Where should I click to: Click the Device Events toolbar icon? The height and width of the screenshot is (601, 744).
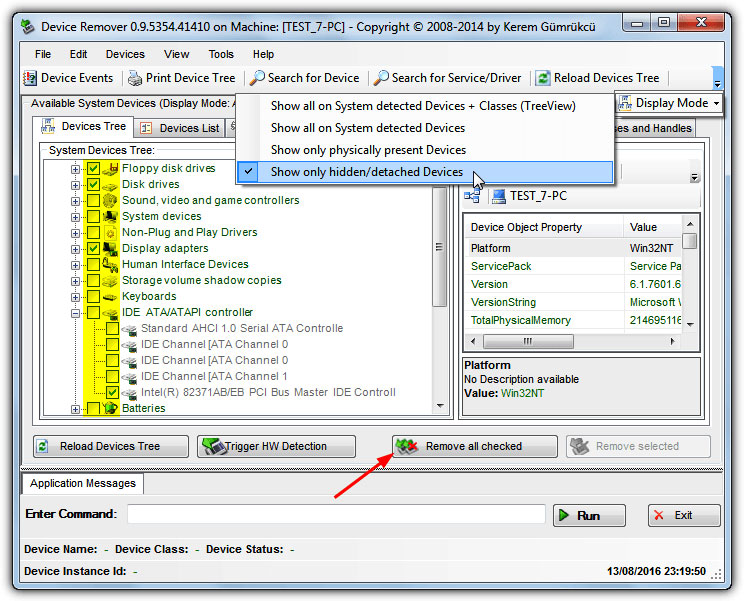tap(30, 78)
